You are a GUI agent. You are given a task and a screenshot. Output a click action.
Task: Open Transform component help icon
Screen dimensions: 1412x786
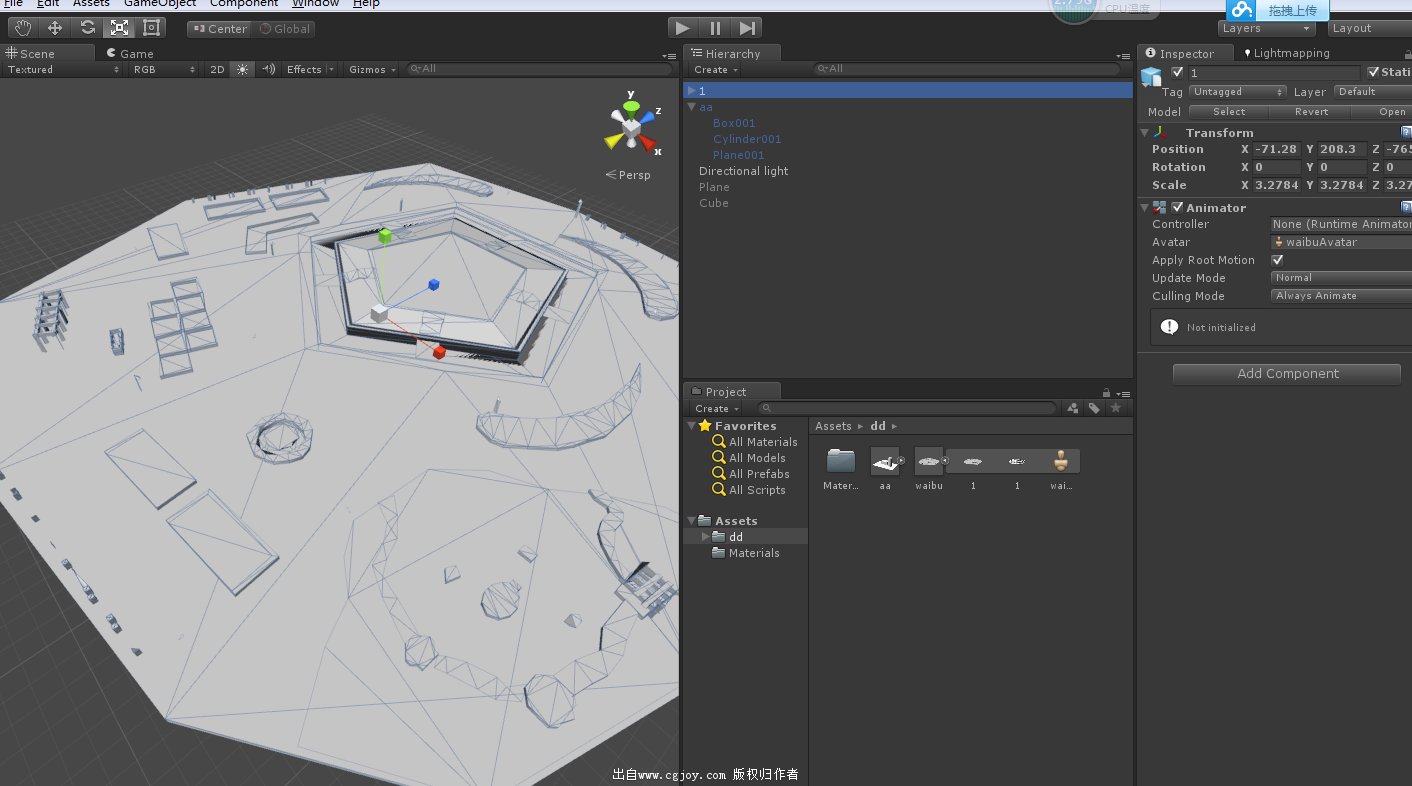tap(1406, 132)
